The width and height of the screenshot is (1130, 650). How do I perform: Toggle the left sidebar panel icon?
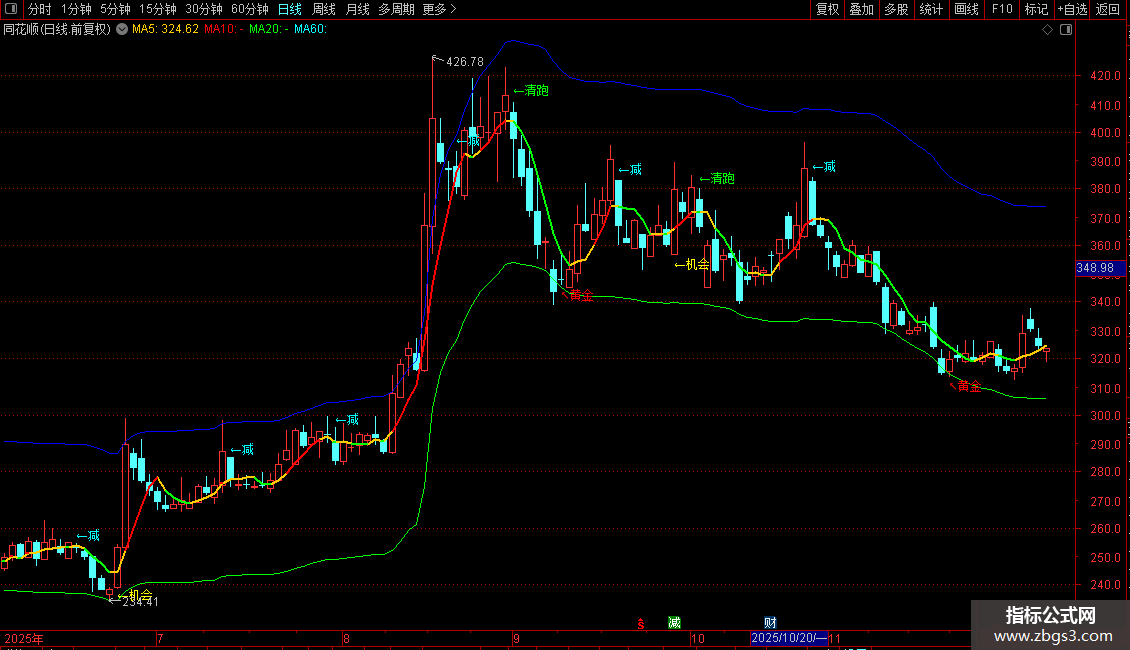tap(11, 9)
